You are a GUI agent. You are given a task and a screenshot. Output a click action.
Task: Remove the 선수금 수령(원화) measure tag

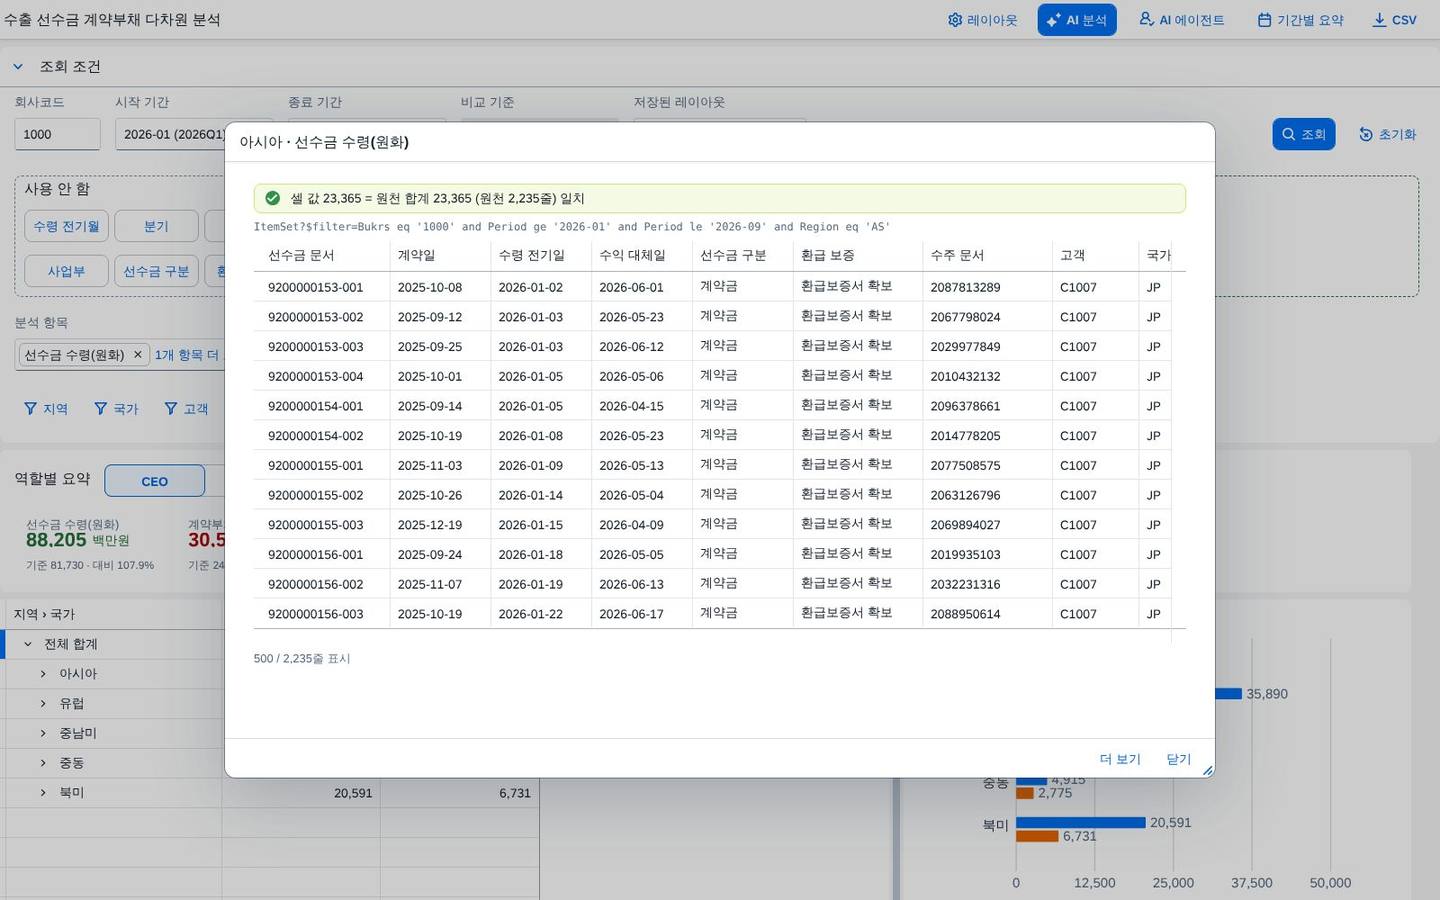[x=138, y=355]
